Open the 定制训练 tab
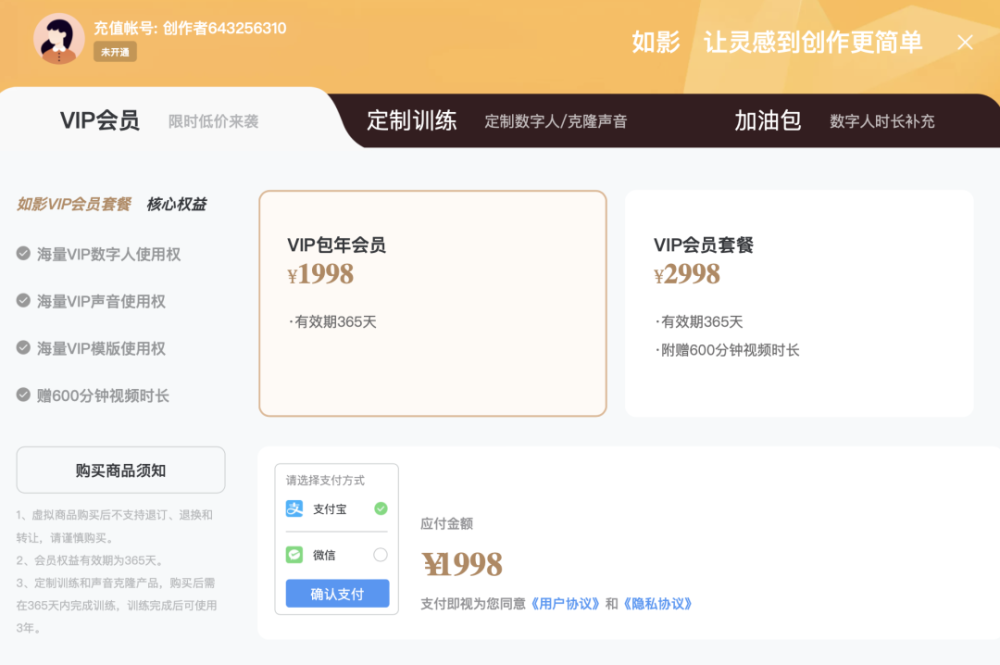 (x=411, y=121)
